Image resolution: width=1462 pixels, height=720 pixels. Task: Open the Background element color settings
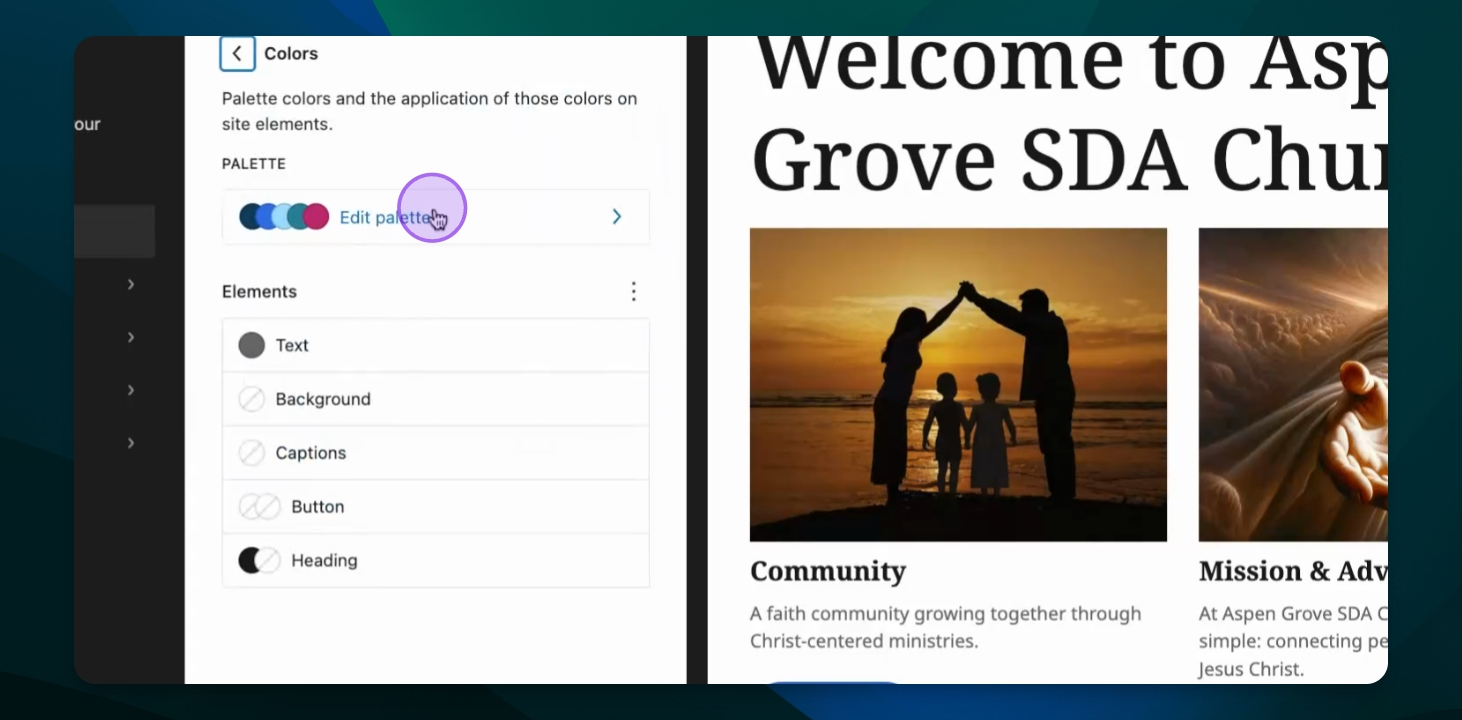(x=436, y=399)
